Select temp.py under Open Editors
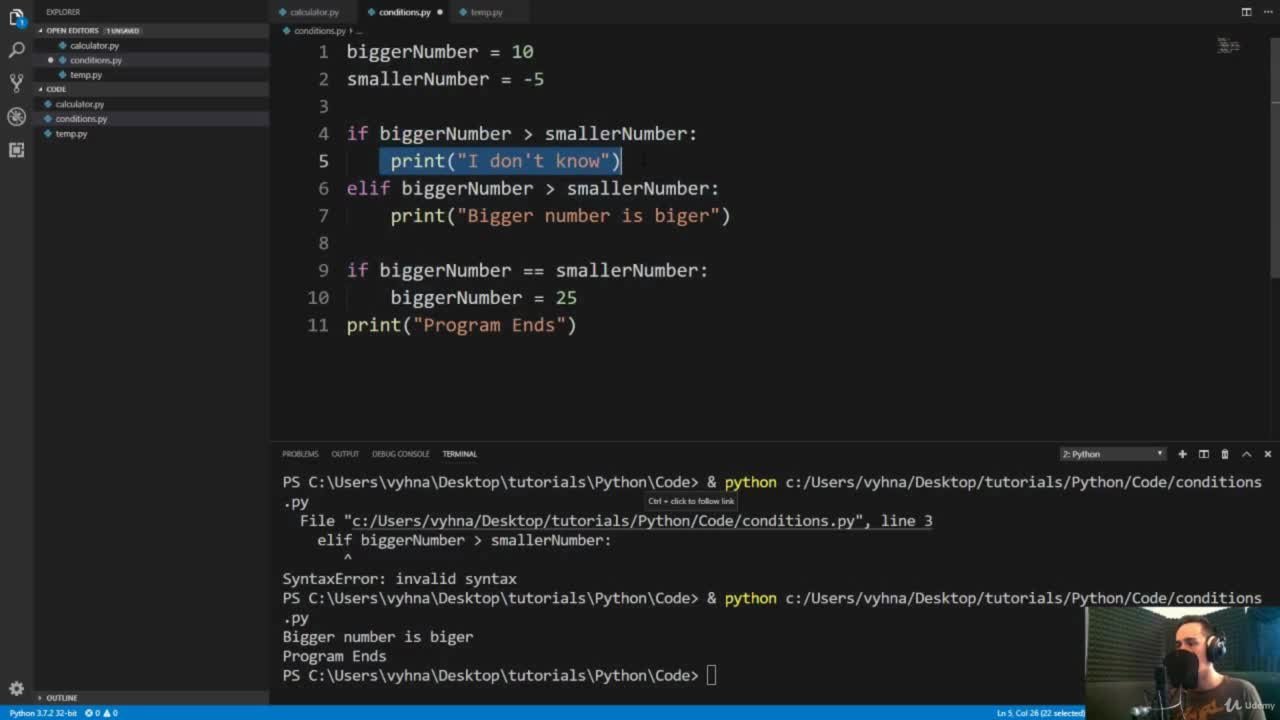1280x720 pixels. (152, 75)
